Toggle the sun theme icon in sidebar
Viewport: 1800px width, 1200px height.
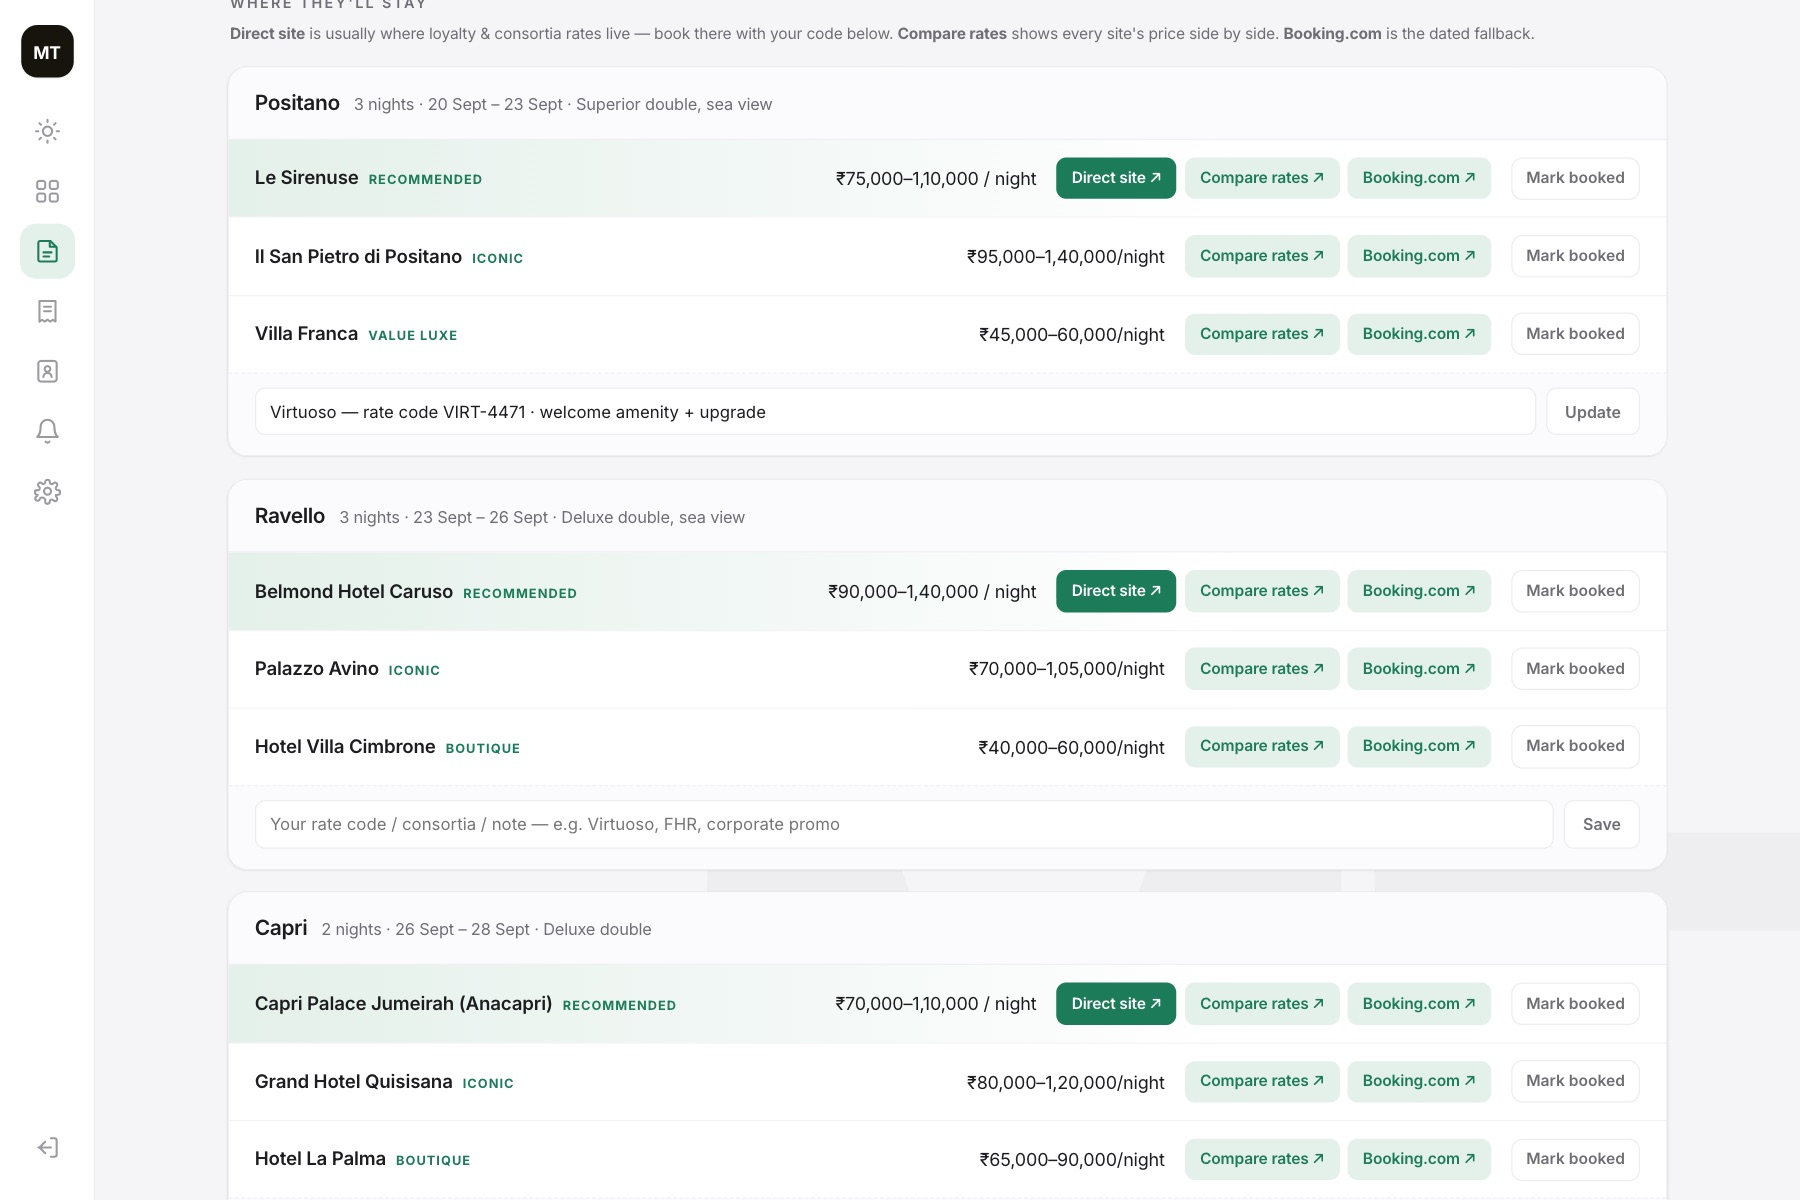tap(47, 131)
